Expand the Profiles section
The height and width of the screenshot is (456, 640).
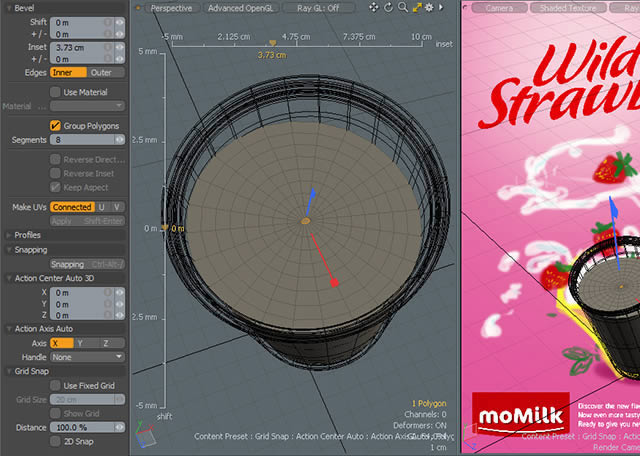tap(9, 235)
